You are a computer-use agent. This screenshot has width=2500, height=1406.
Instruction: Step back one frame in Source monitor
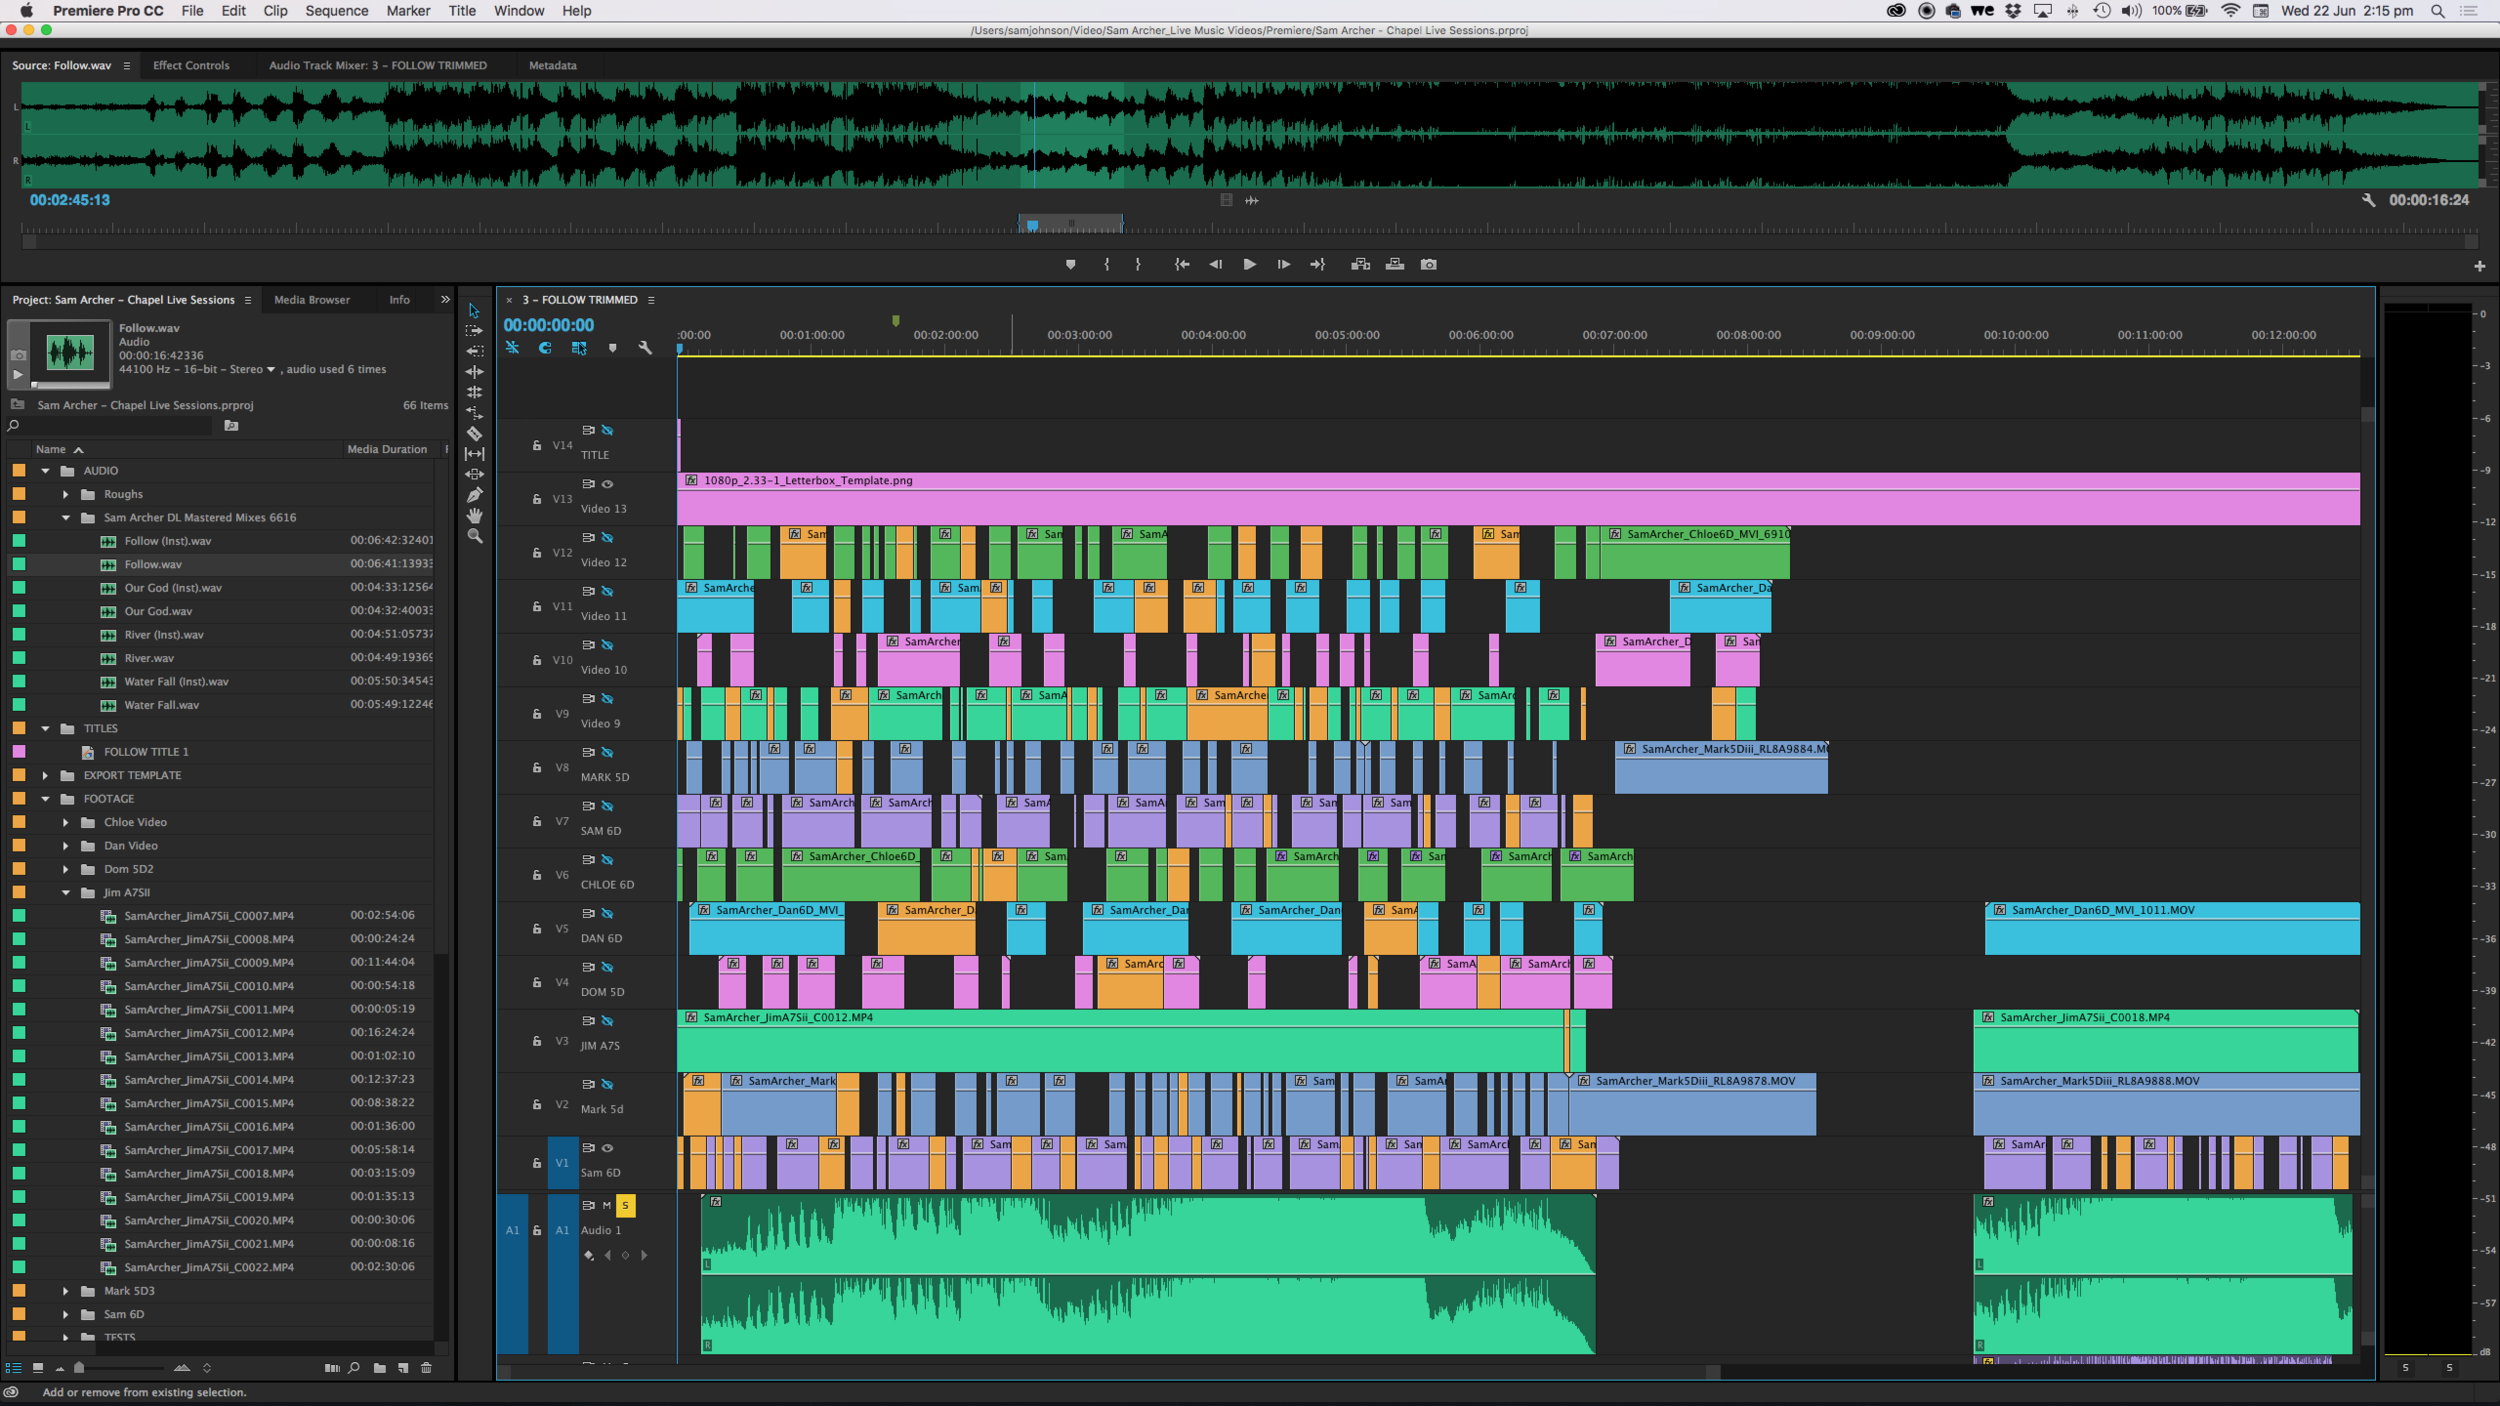(x=1215, y=264)
